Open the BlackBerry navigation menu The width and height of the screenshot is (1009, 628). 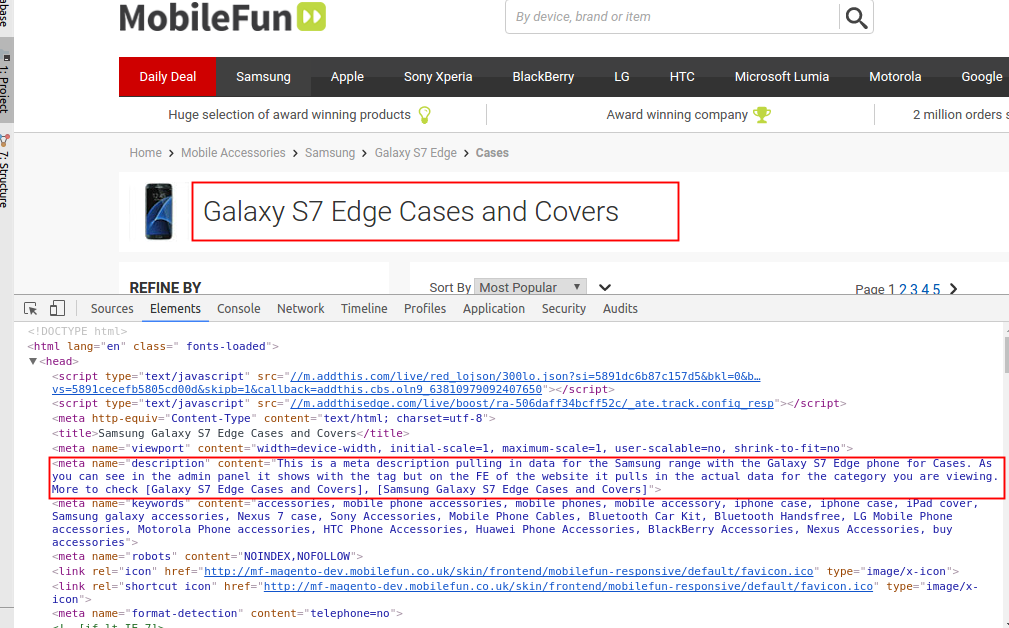(543, 77)
